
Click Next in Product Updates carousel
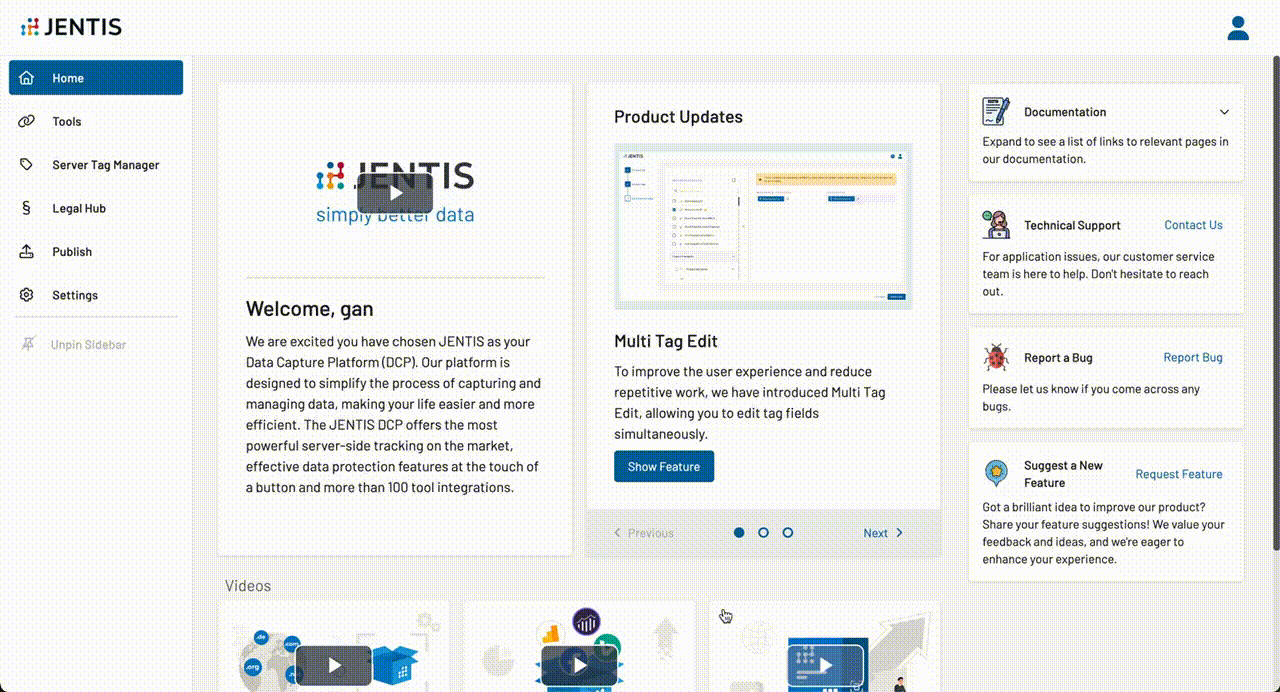884,533
